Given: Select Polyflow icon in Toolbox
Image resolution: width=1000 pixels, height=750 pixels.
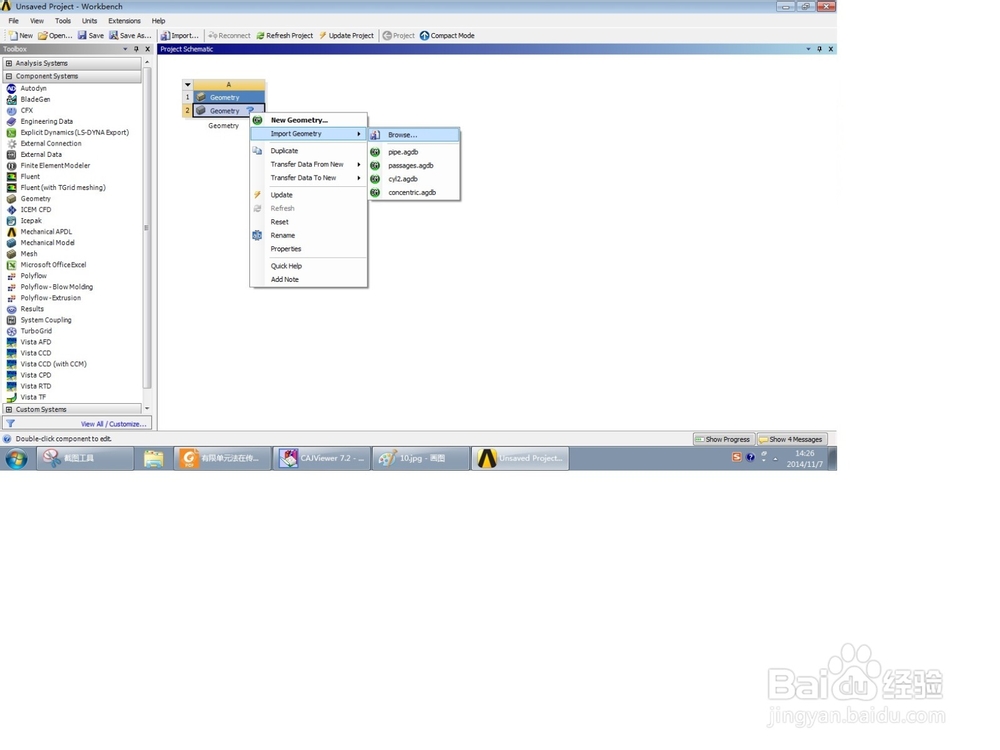Looking at the screenshot, I should 11,276.
